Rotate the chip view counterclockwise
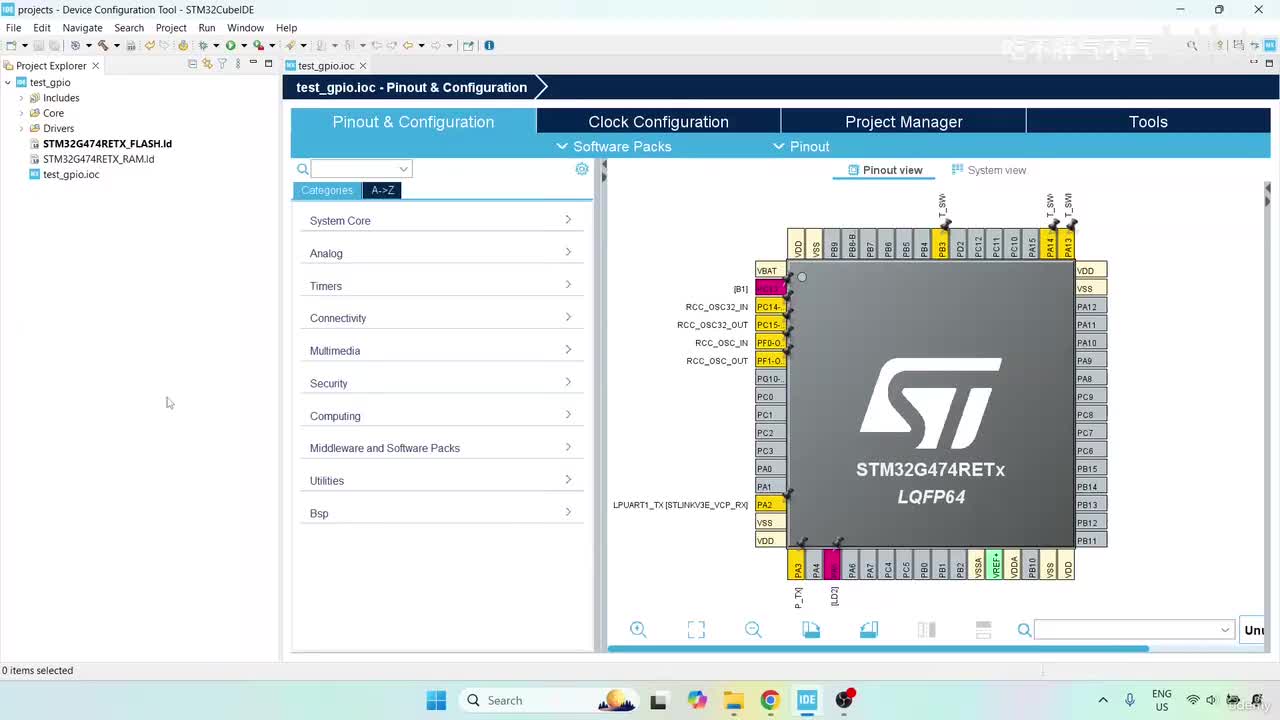The height and width of the screenshot is (720, 1280). 869,629
